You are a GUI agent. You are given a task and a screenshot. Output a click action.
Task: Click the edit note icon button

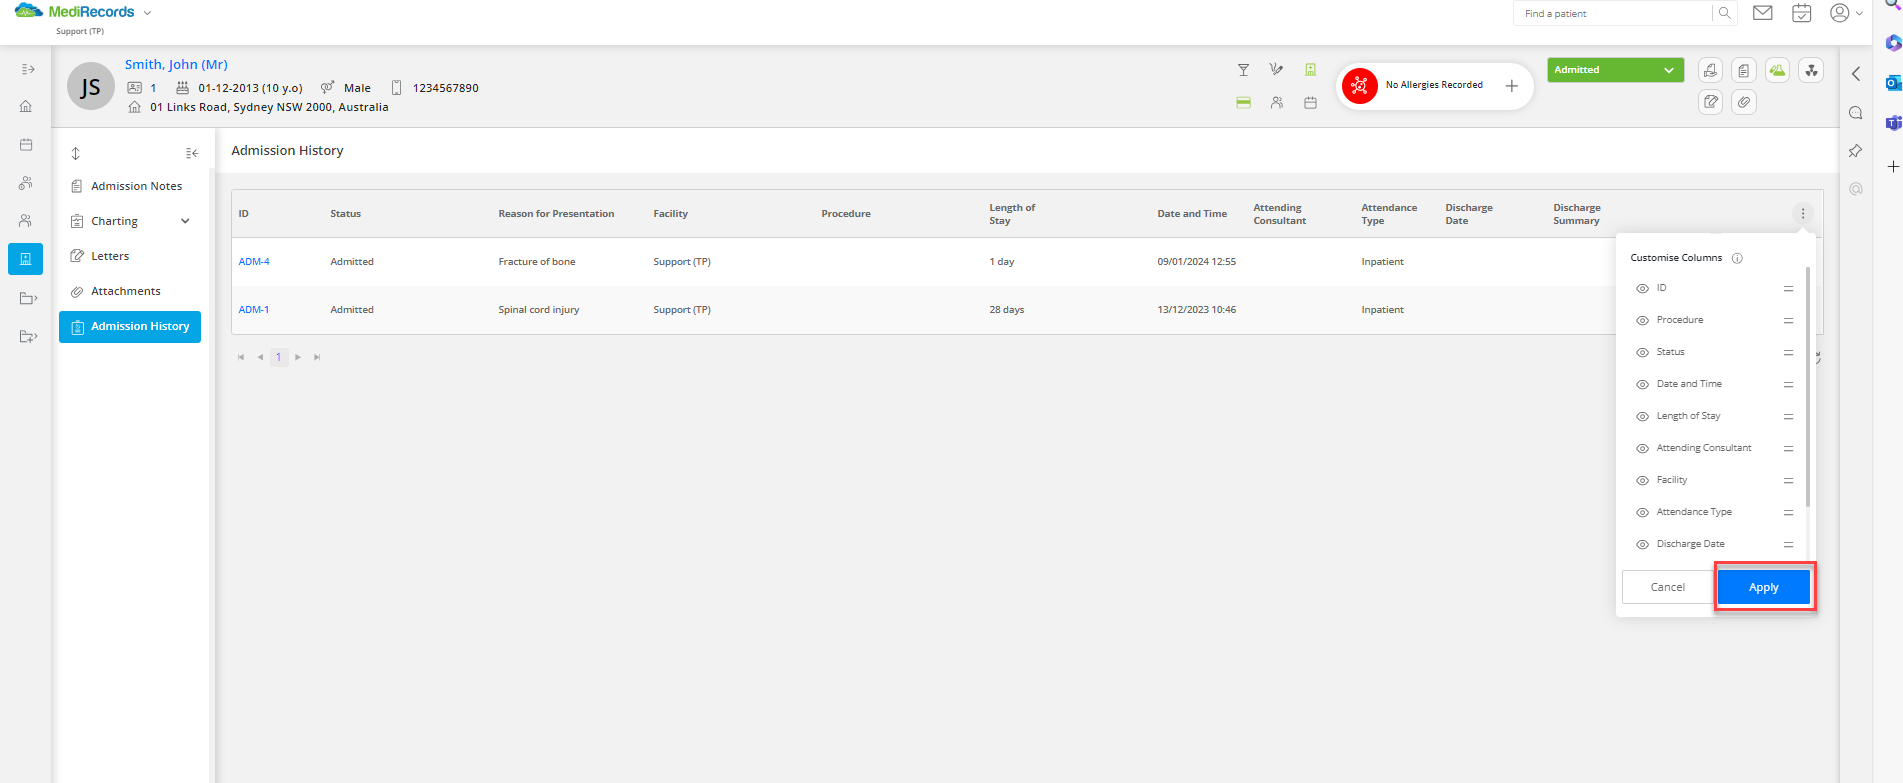coord(1711,102)
